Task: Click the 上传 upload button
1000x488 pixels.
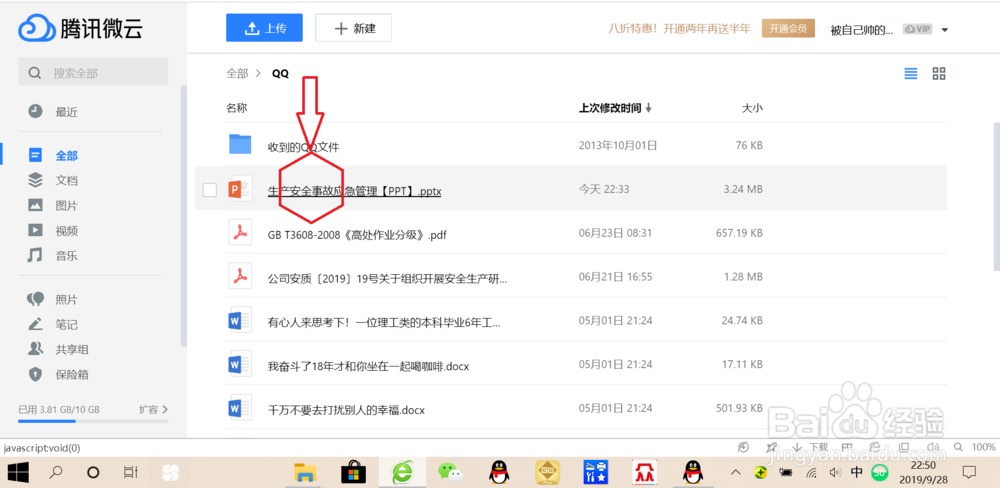Action: pos(264,28)
